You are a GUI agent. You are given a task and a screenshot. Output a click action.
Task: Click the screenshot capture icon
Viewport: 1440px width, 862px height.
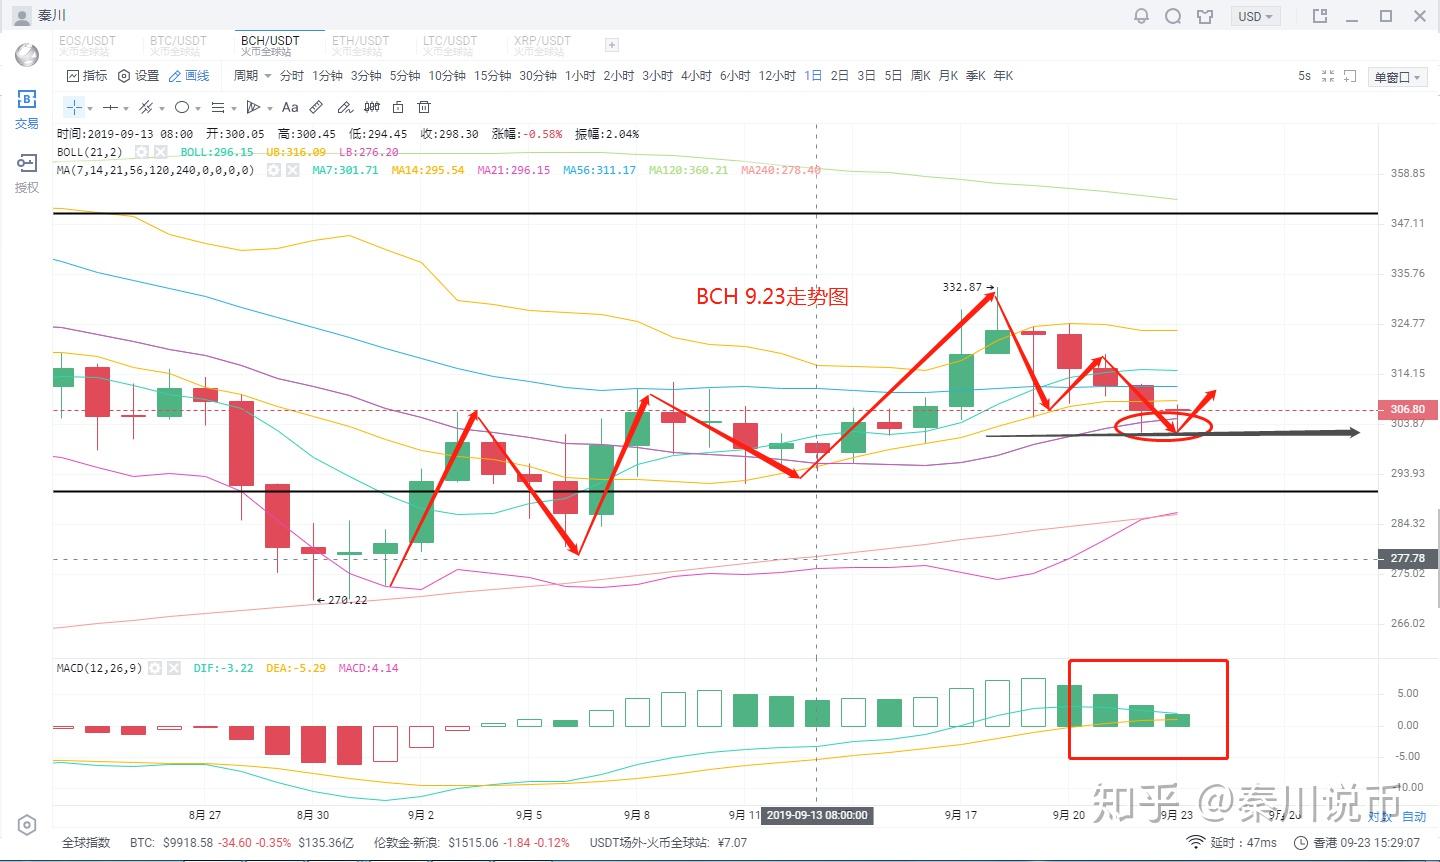coord(1350,76)
